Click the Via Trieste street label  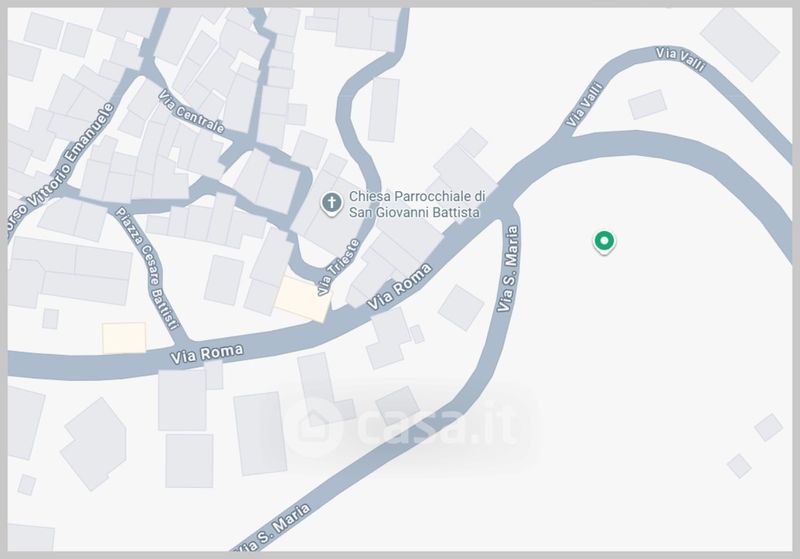(x=339, y=267)
